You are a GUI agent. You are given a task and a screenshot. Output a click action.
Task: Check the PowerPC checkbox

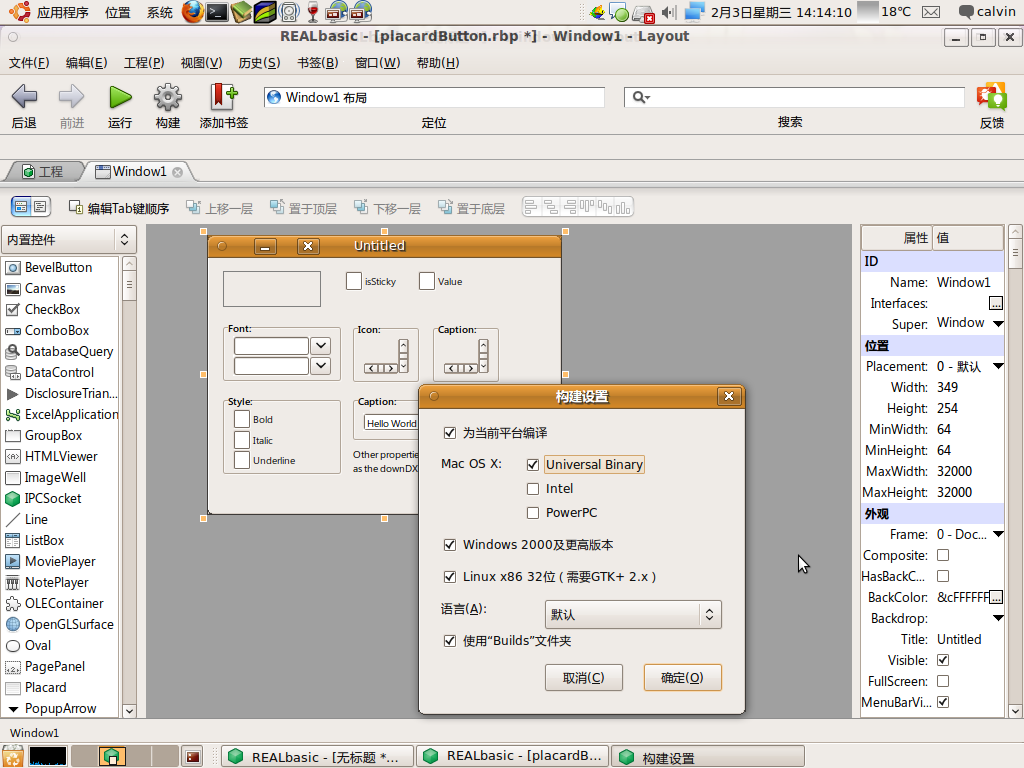(533, 513)
